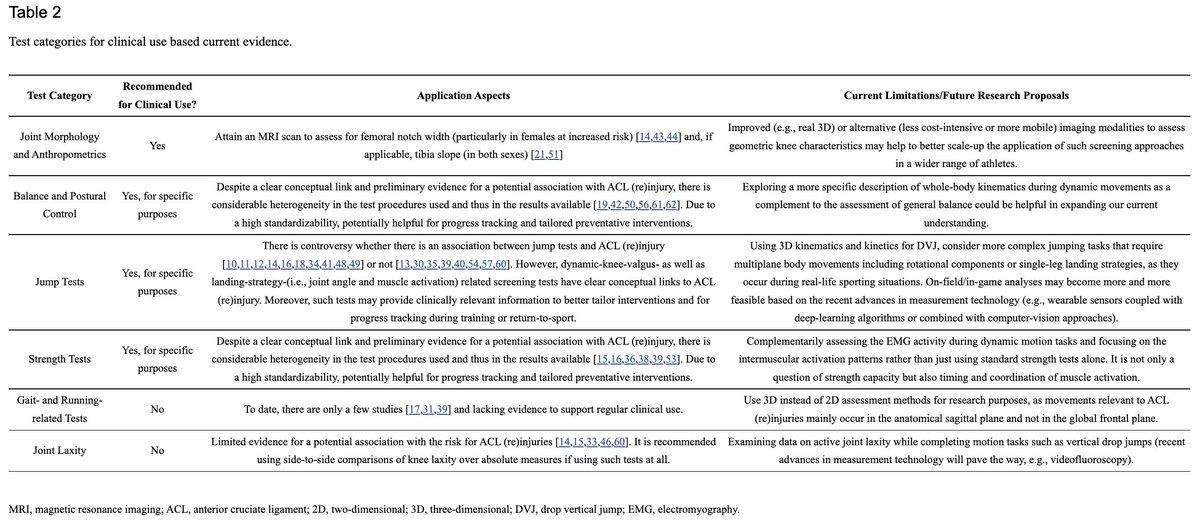
Task: Open reference 30 in Jump Tests row
Action: click(x=419, y=264)
